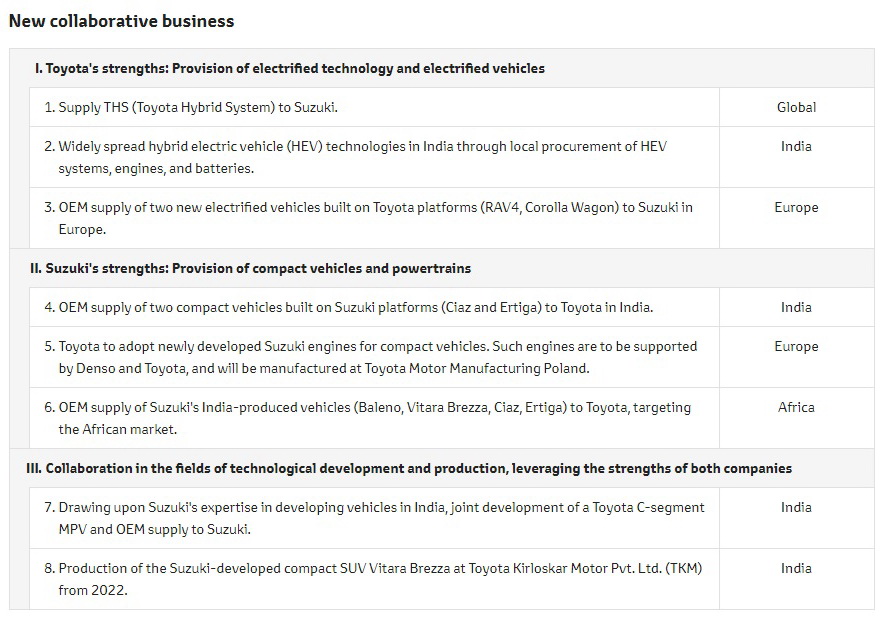This screenshot has width=888, height=628.
Task: Select 'India' cell beside C-segment MPV row
Action: (796, 507)
